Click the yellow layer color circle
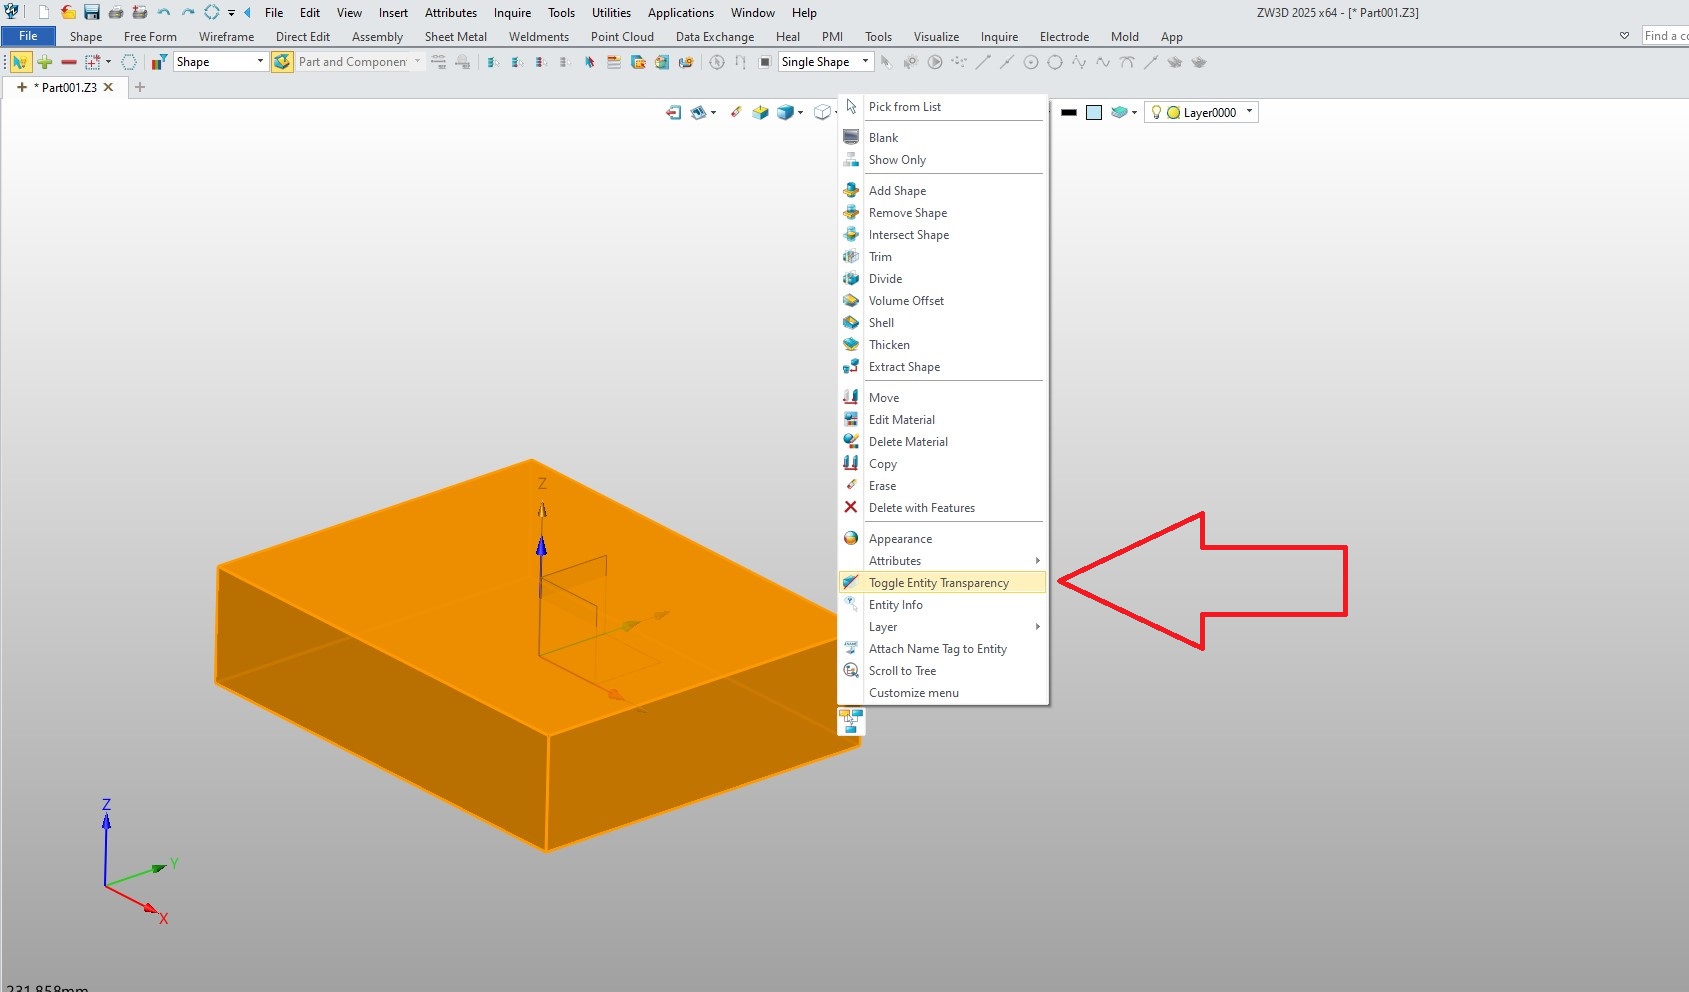 [1173, 113]
